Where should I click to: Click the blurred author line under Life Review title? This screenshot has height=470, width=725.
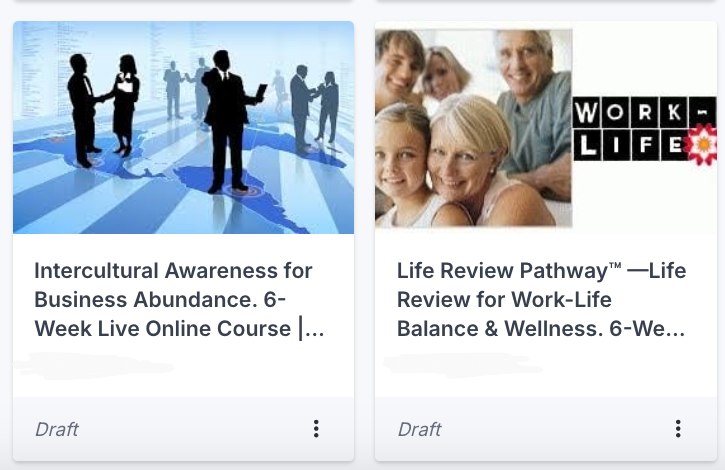point(462,365)
